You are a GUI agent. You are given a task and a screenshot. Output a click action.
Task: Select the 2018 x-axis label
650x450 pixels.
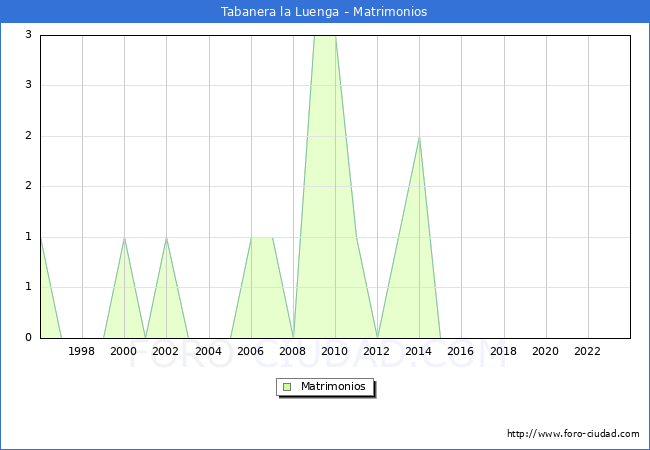tap(503, 351)
